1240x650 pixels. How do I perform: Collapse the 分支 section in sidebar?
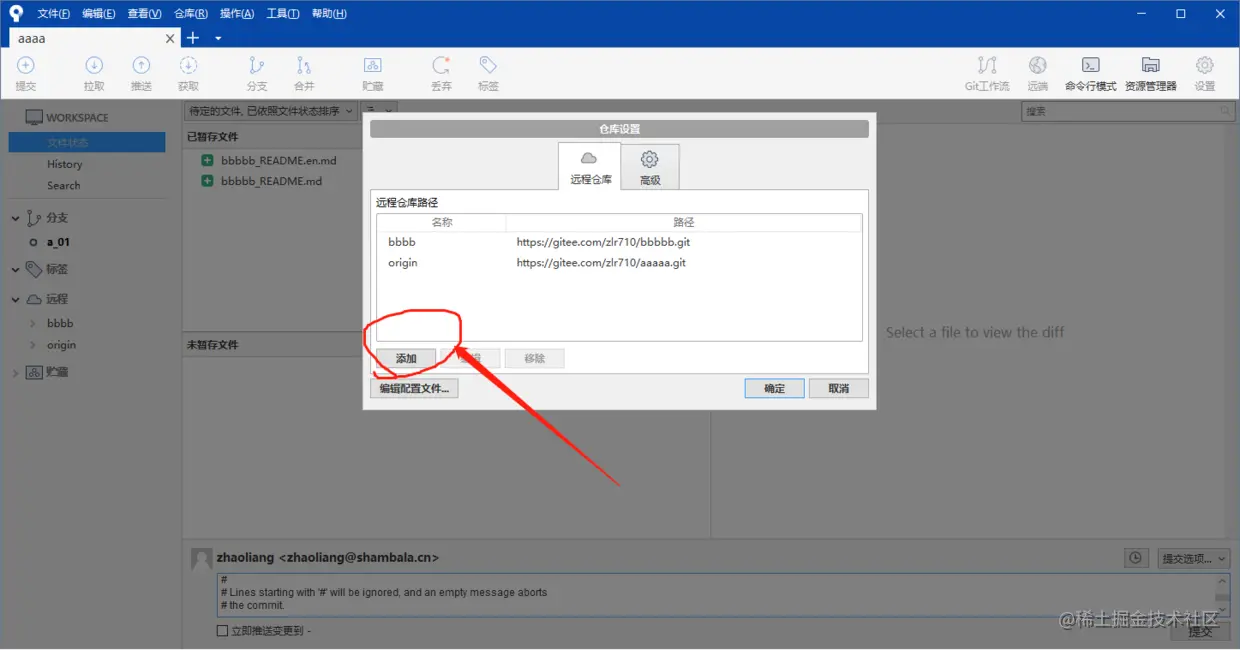pos(16,218)
